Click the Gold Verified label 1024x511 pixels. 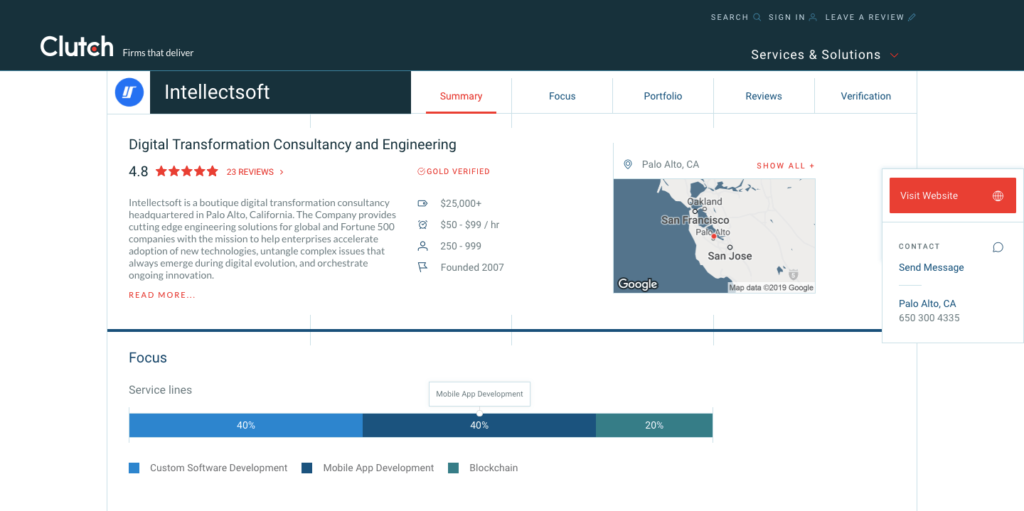click(x=458, y=172)
